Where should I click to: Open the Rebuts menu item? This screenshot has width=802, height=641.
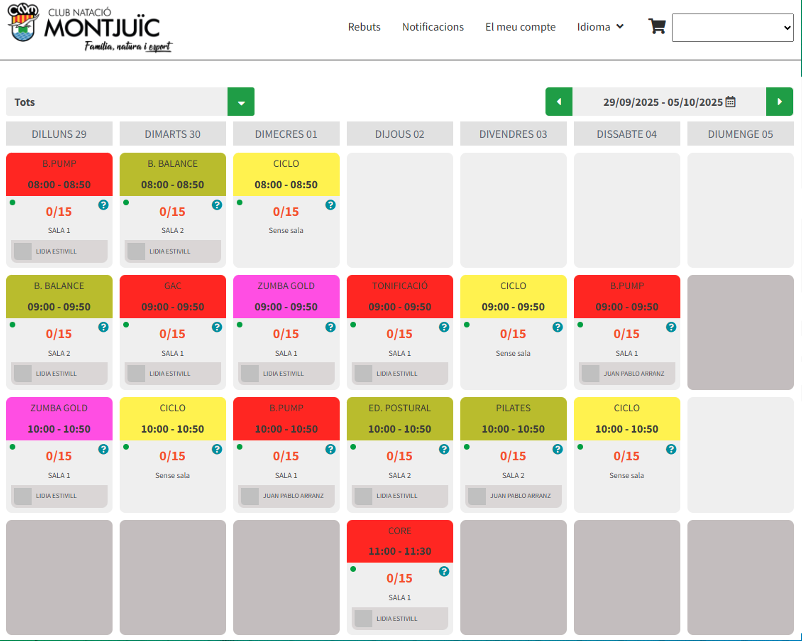pyautogui.click(x=364, y=27)
